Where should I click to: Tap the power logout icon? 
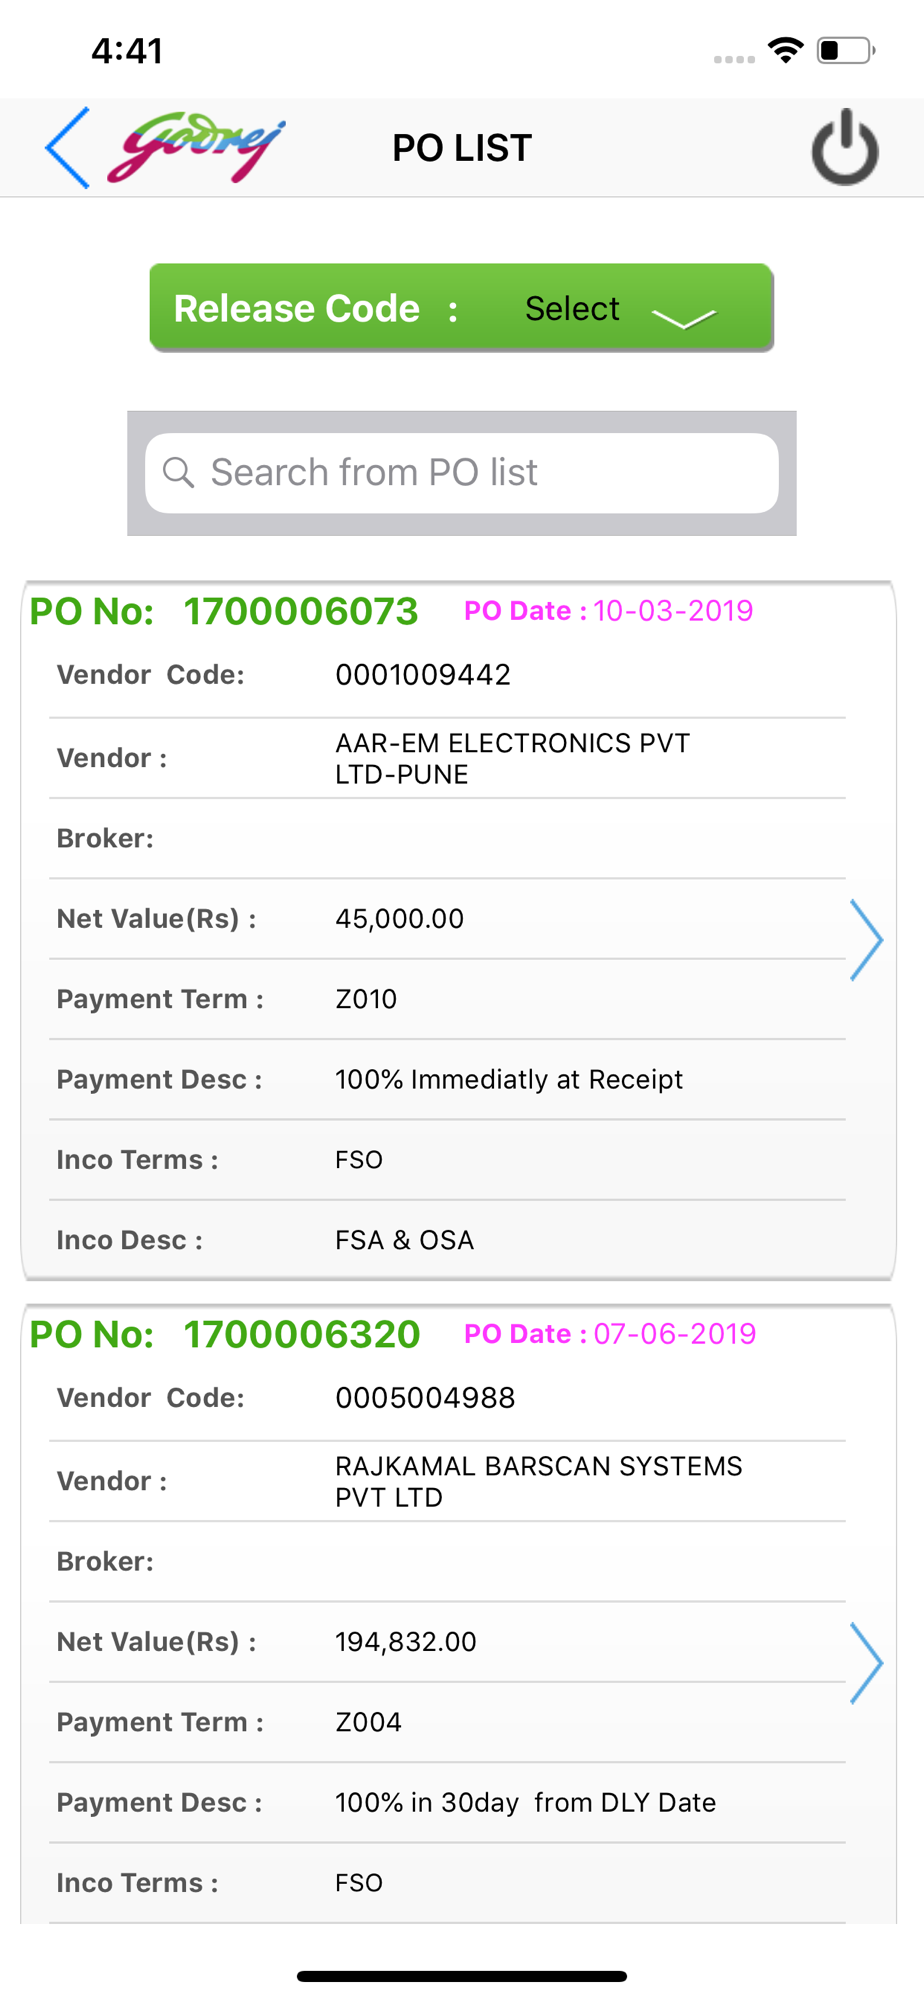[x=845, y=148]
